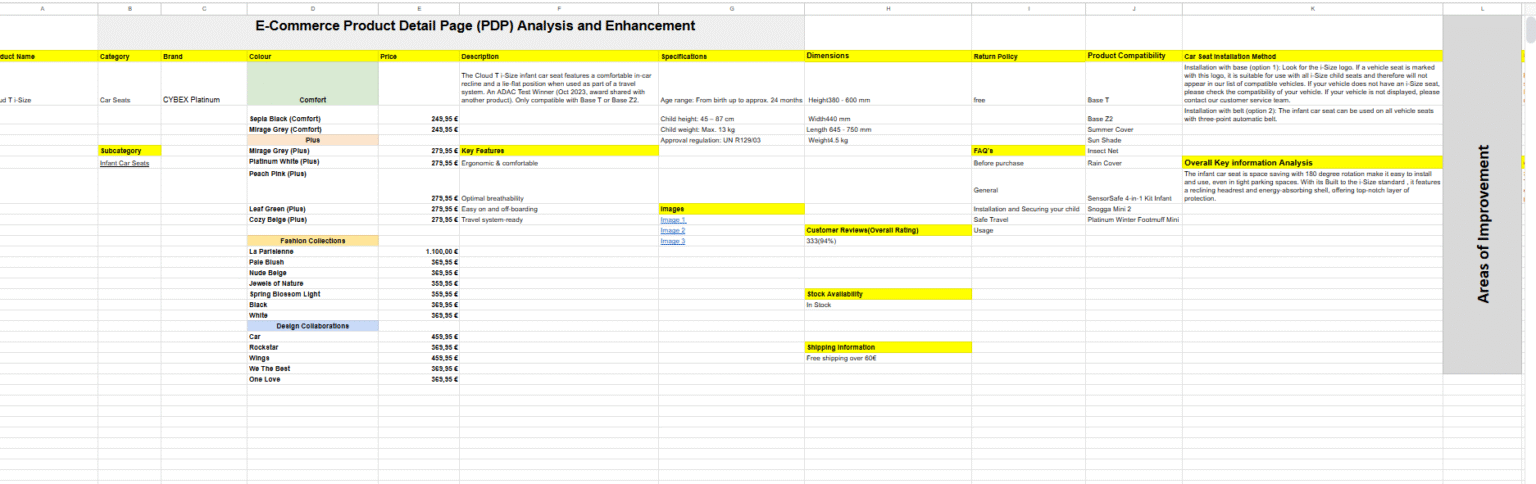Click the Image 2 hyperlink
This screenshot has height=484, width=1536.
pyautogui.click(x=673, y=231)
